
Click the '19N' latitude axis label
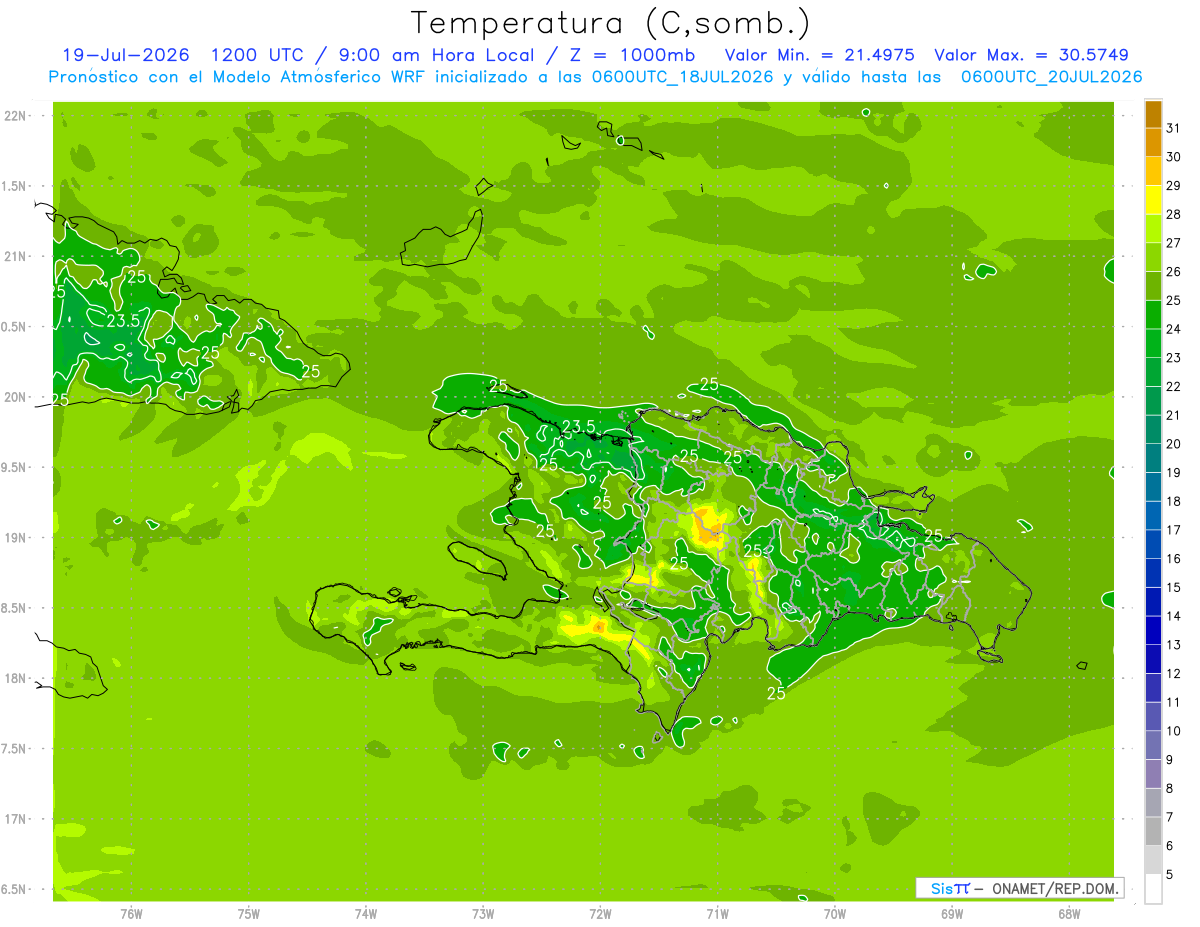point(14,538)
